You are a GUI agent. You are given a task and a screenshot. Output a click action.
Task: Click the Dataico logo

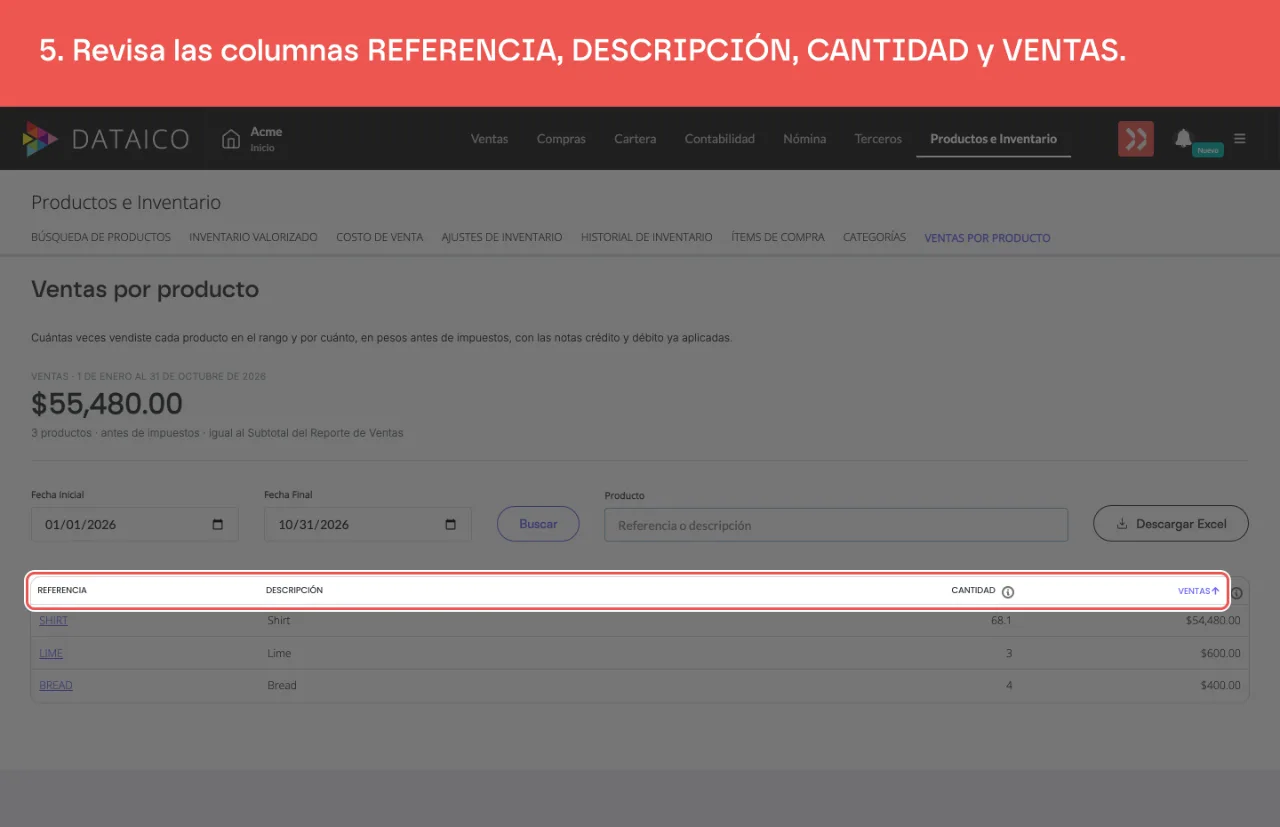(105, 139)
